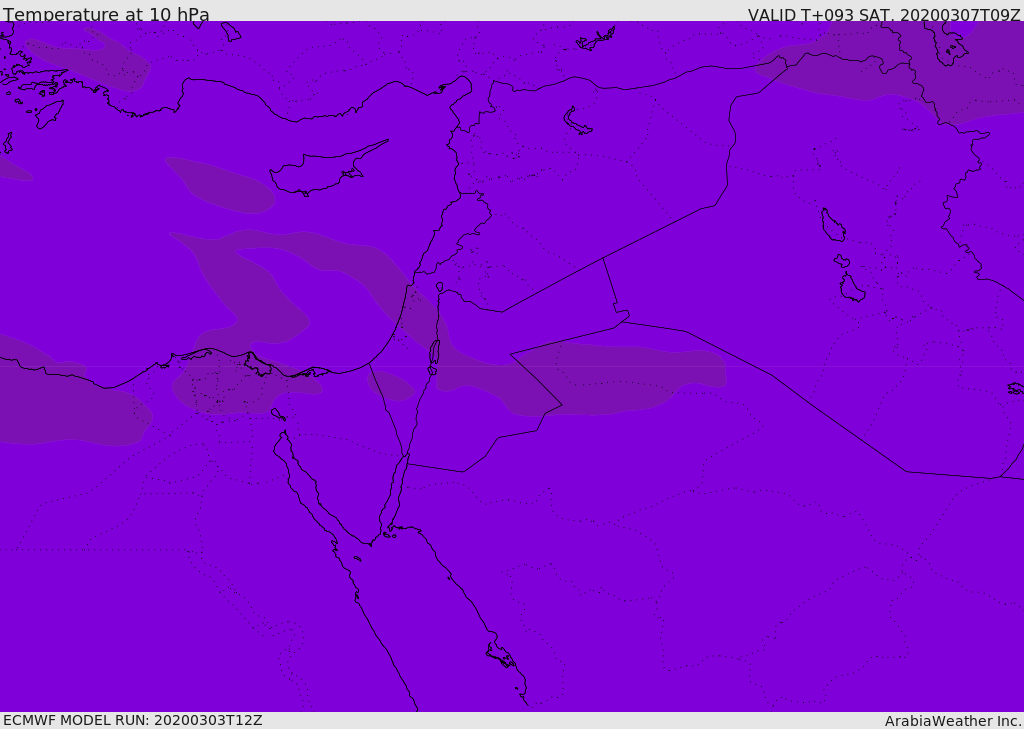Click the ArabiaWeather Inc credit label
1024x729 pixels.
pos(953,721)
